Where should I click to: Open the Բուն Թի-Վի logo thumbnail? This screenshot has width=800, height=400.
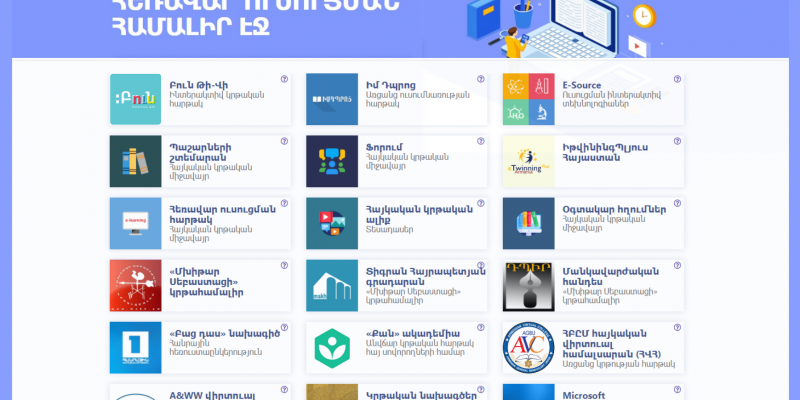(135, 99)
